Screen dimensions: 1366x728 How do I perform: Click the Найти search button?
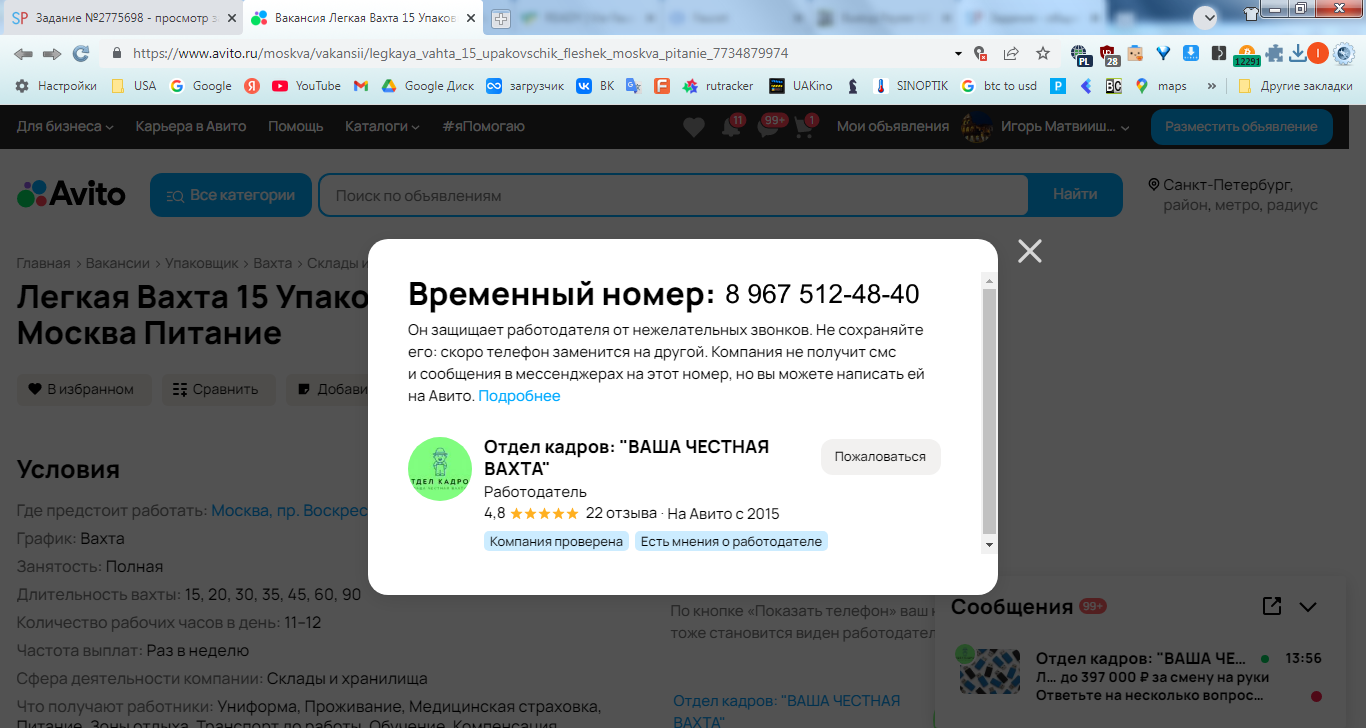1075,195
